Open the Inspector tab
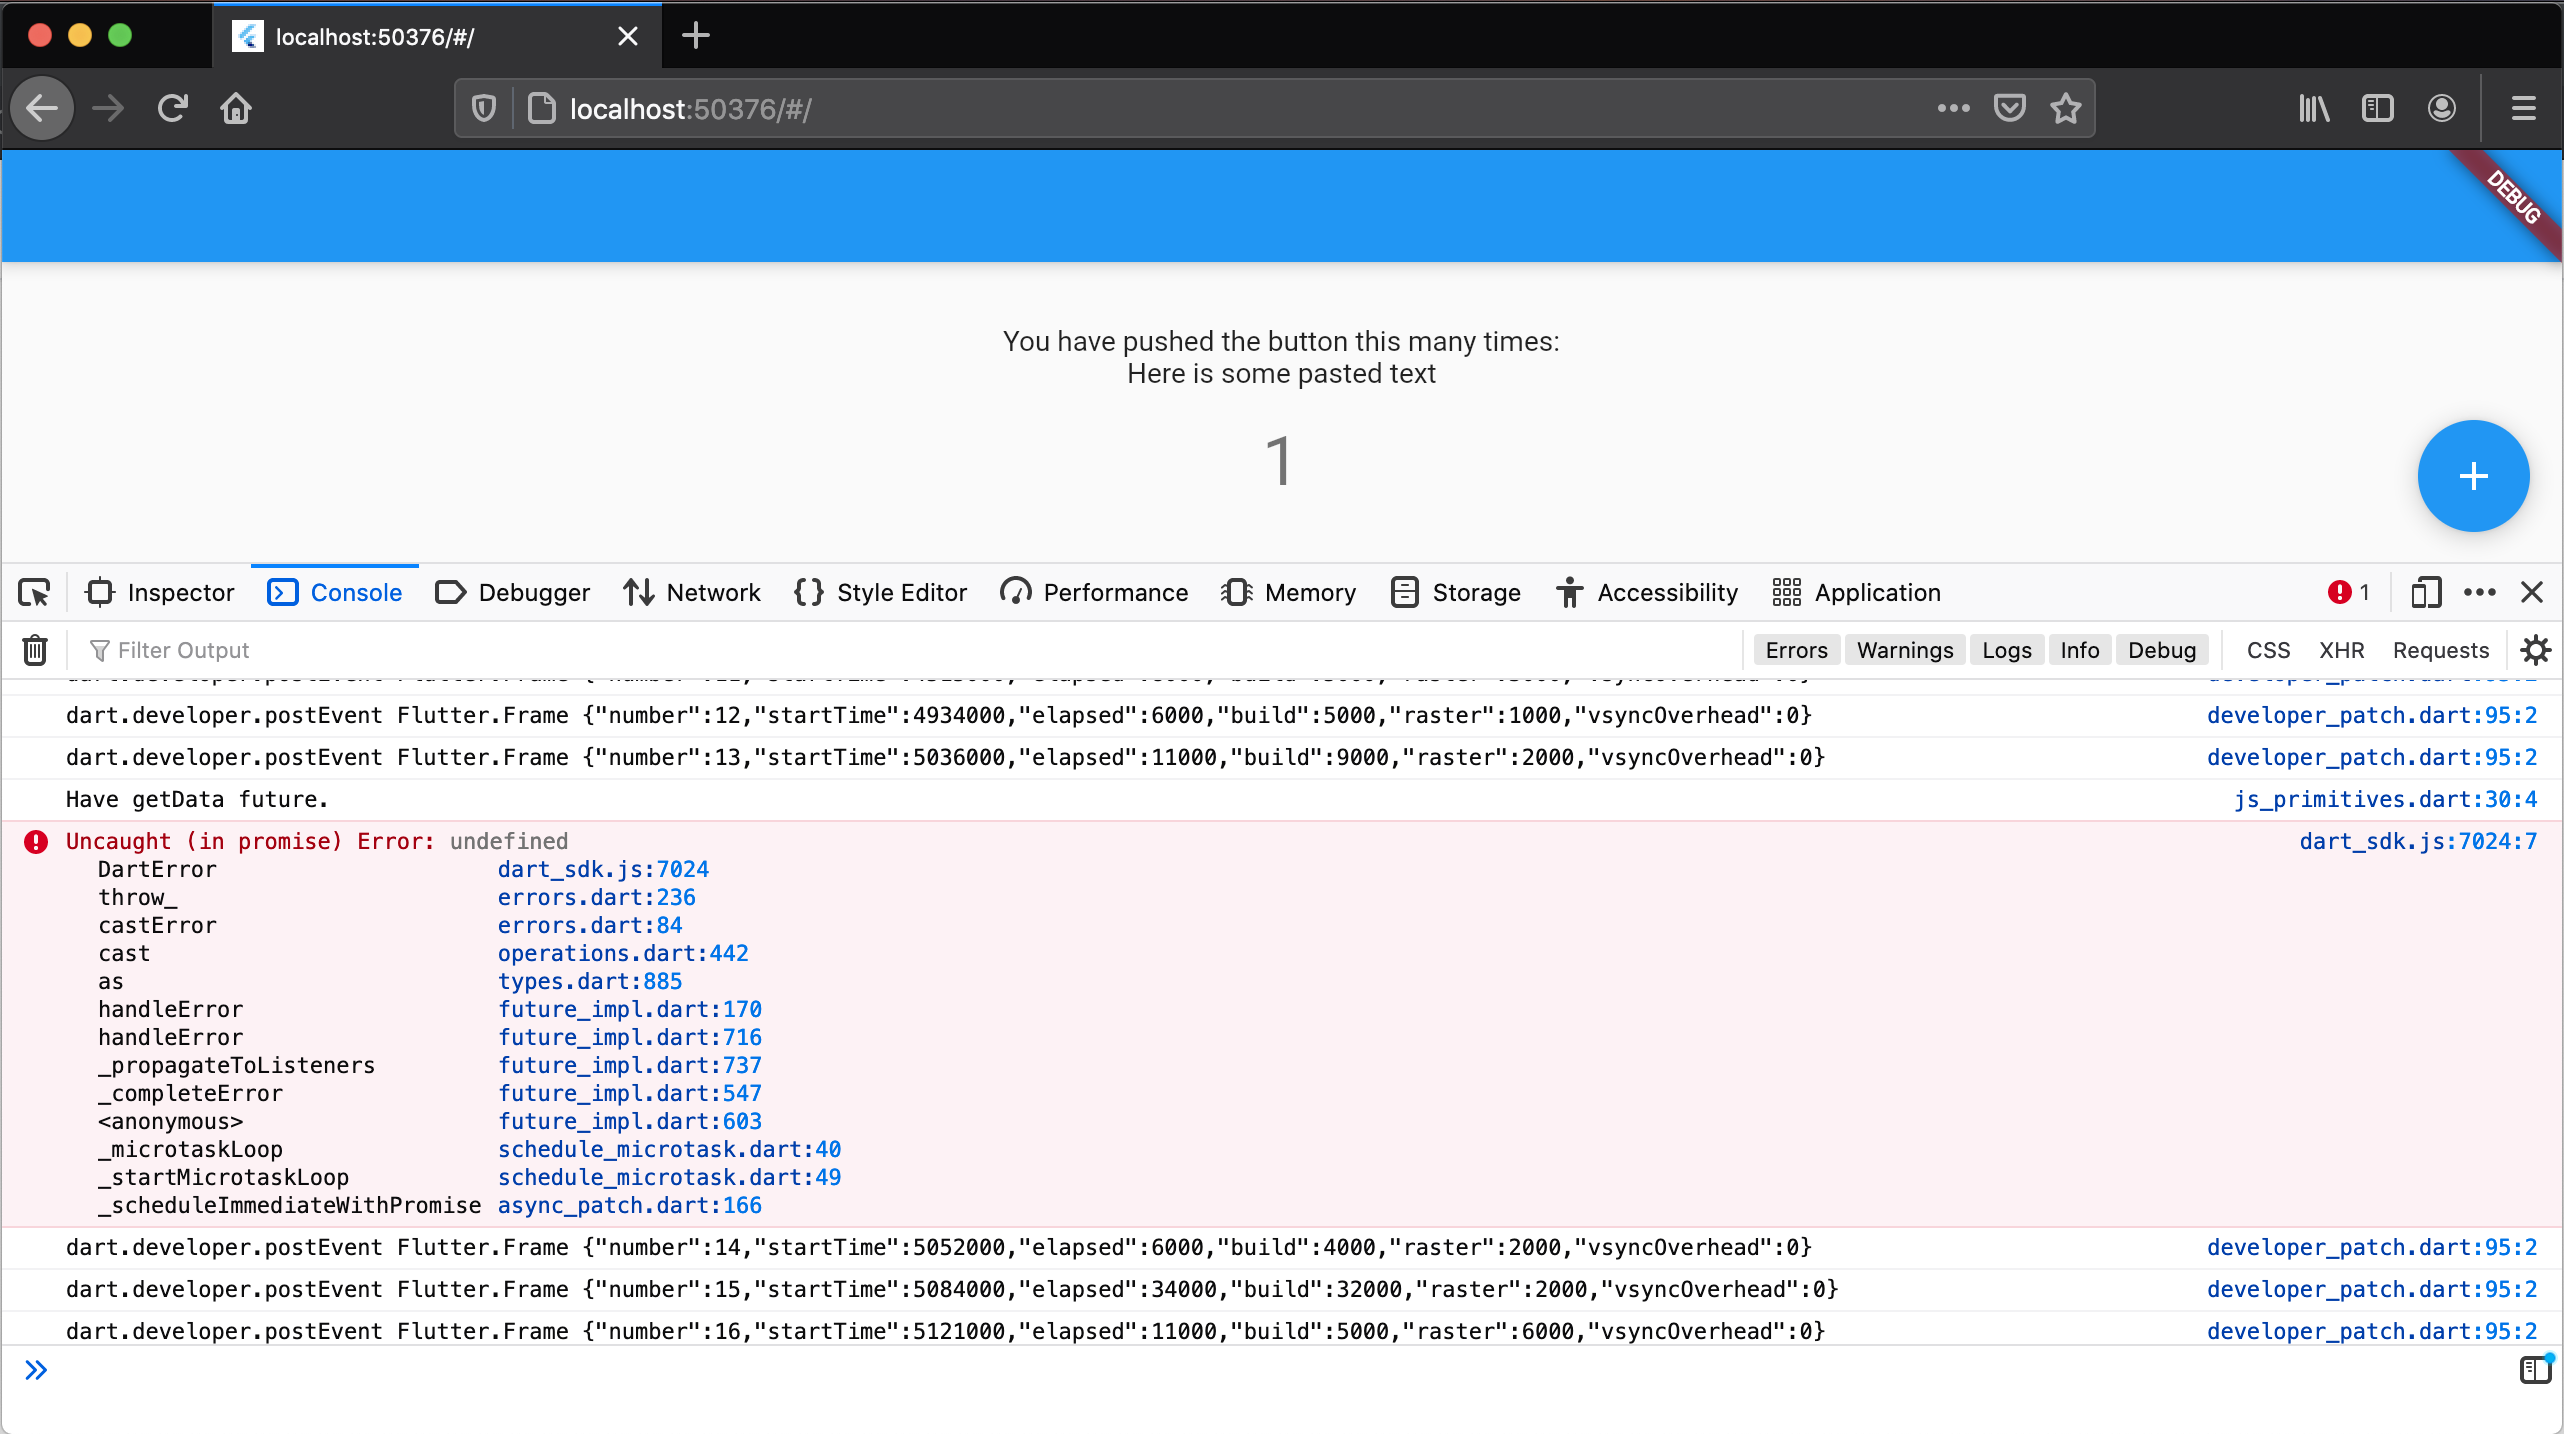Screen dimensions: 2564x1434 159,592
